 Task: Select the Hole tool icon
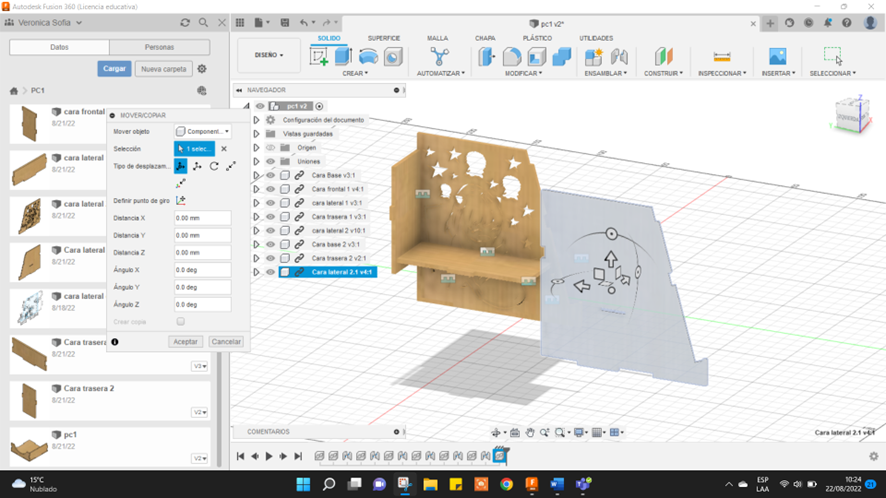click(393, 57)
